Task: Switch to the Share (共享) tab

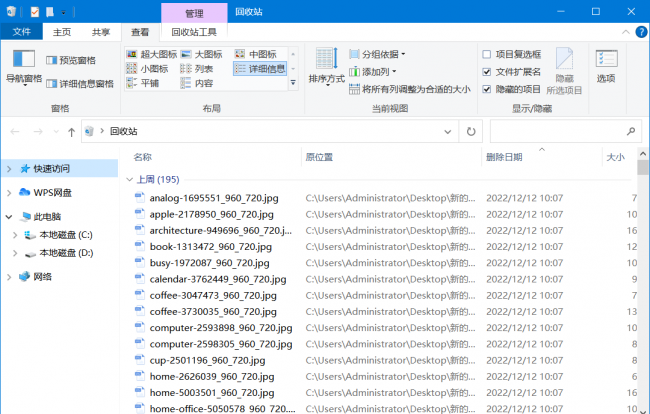Action: (101, 32)
